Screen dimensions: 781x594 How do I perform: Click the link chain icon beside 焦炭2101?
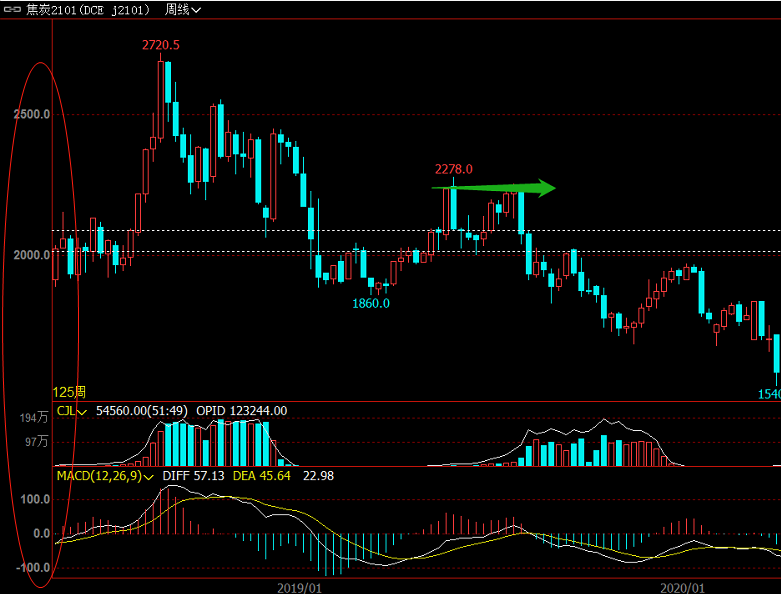click(12, 9)
